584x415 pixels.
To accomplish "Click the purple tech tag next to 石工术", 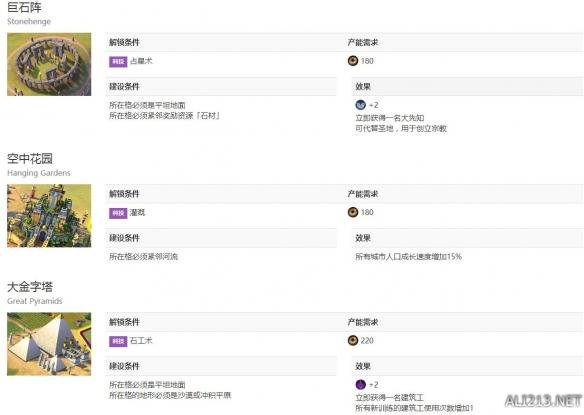I will [118, 341].
